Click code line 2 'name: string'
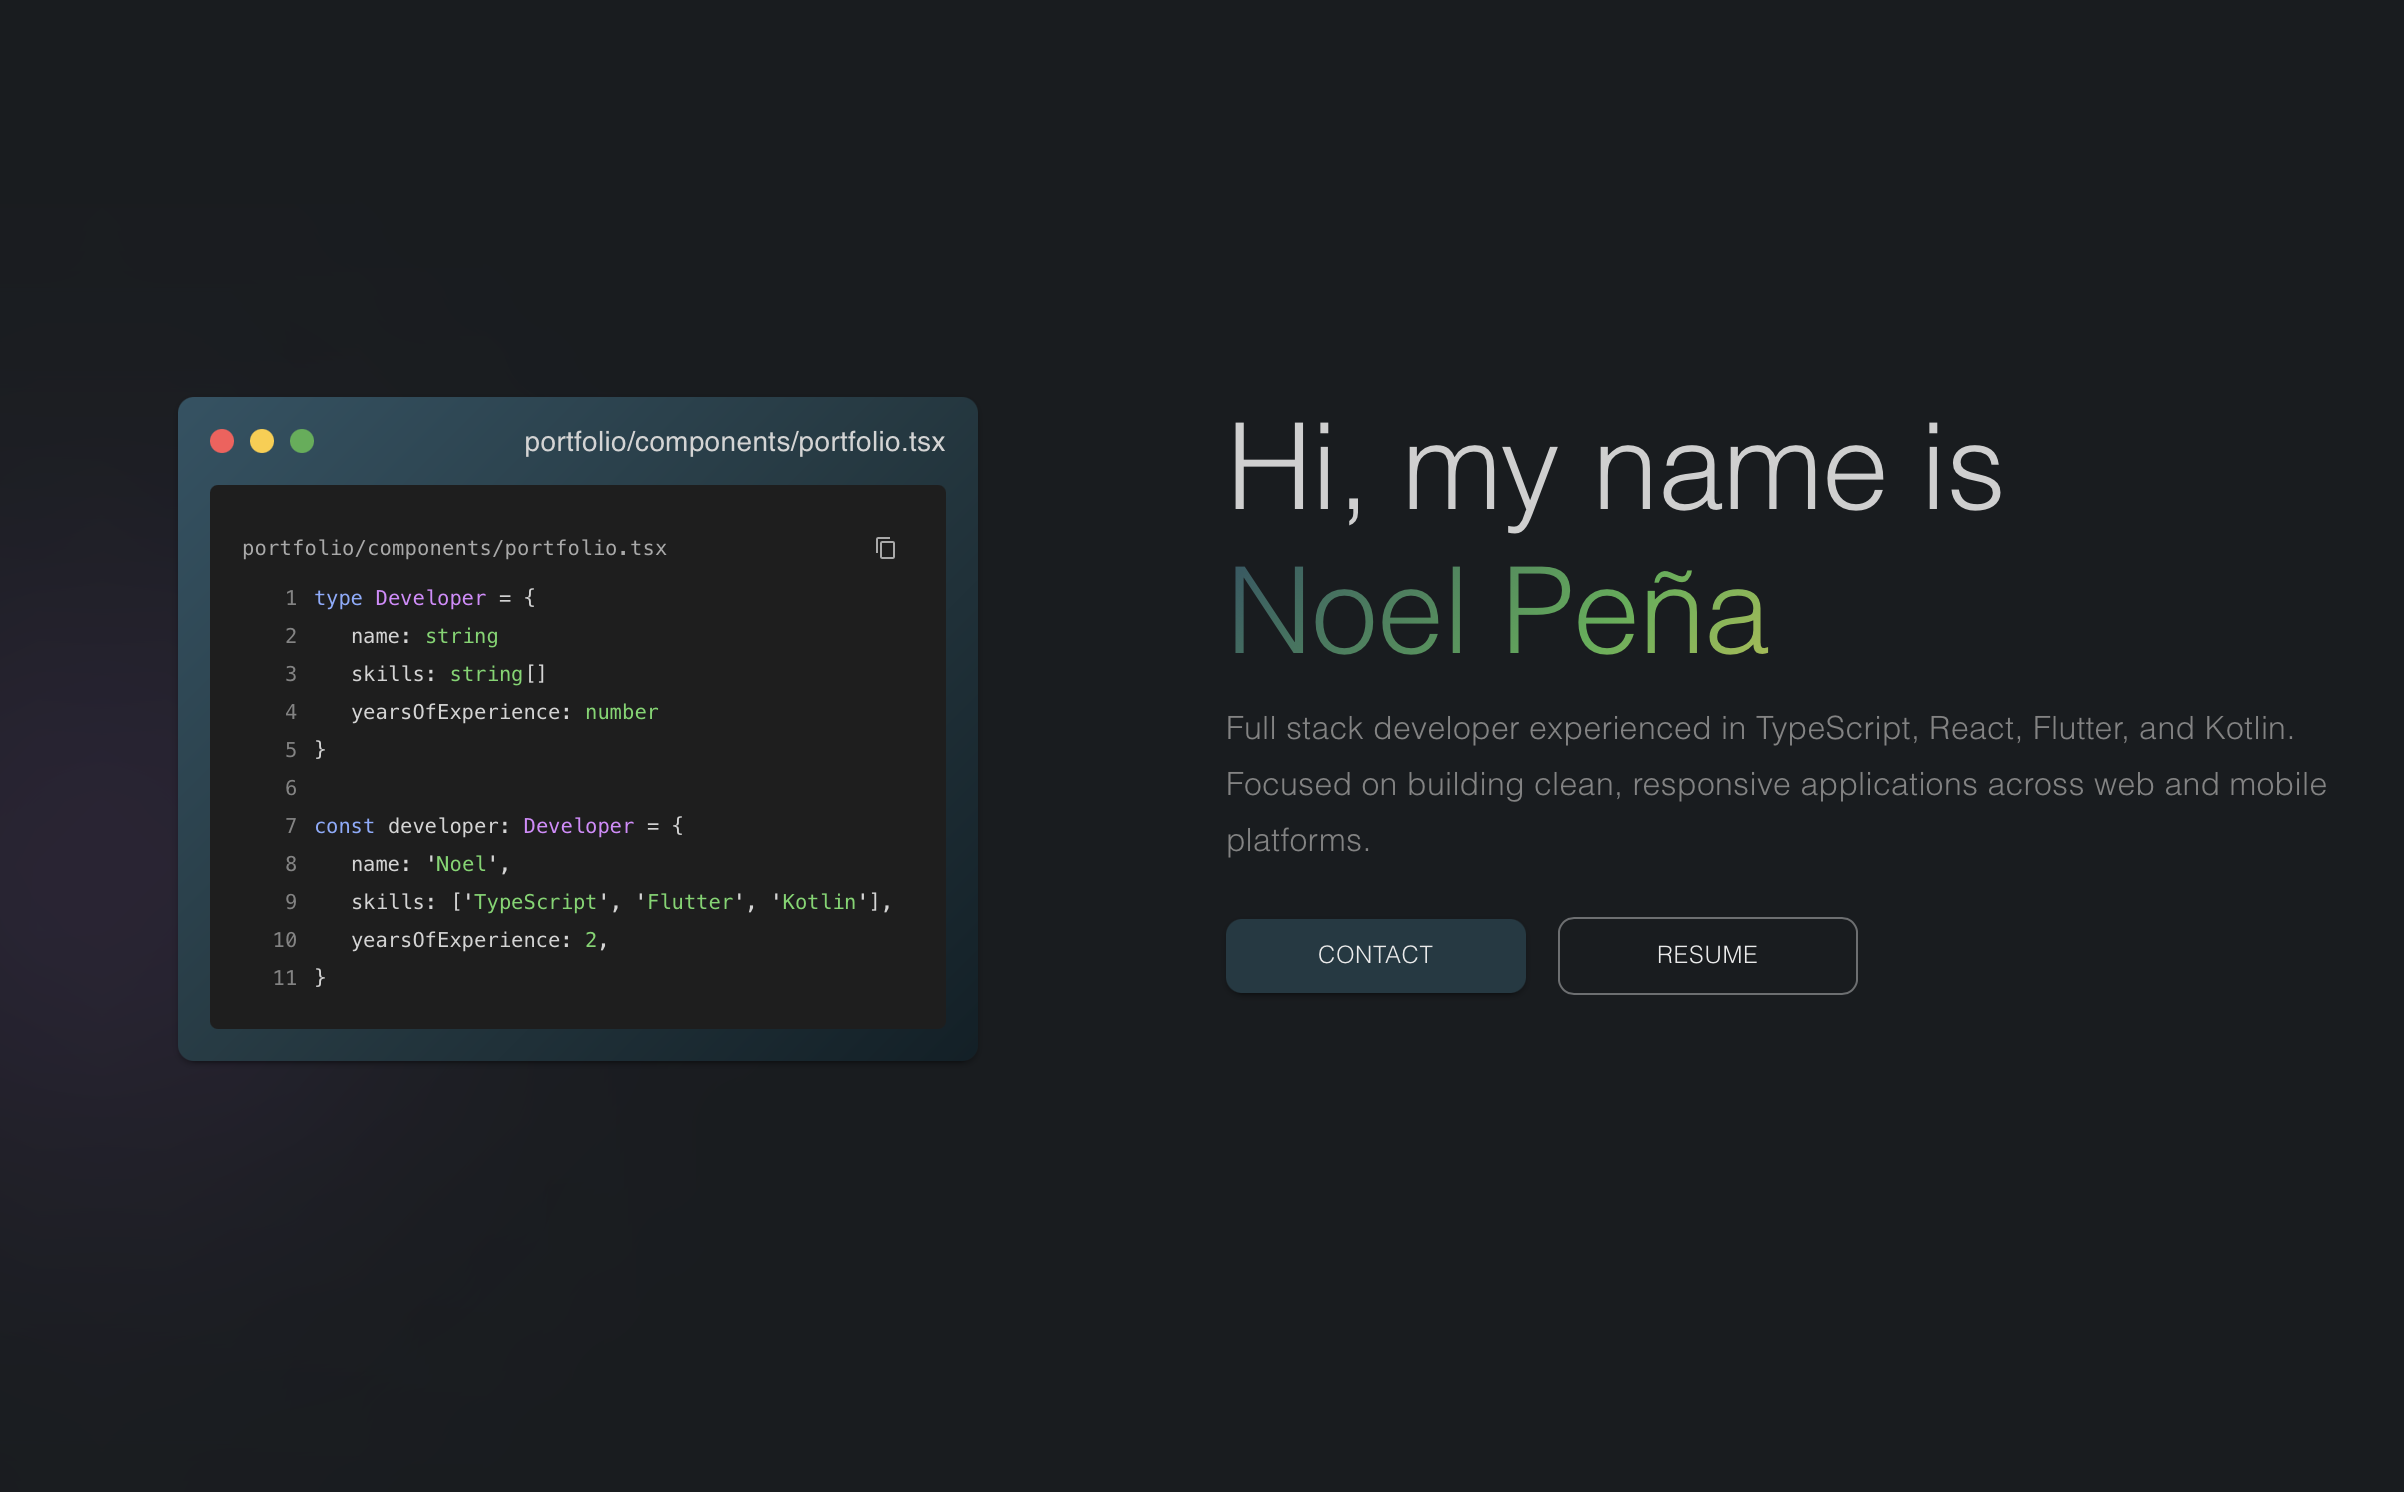This screenshot has width=2404, height=1492. (x=425, y=636)
